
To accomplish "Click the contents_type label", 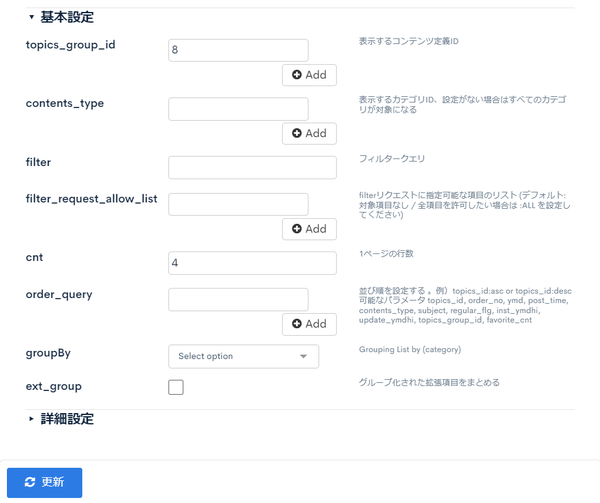I will (65, 104).
